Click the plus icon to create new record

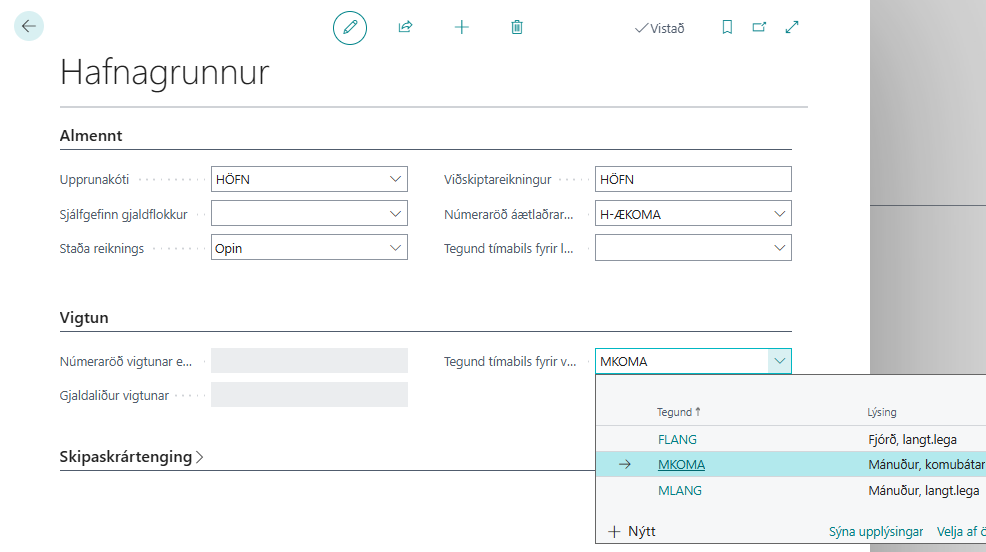pos(461,28)
